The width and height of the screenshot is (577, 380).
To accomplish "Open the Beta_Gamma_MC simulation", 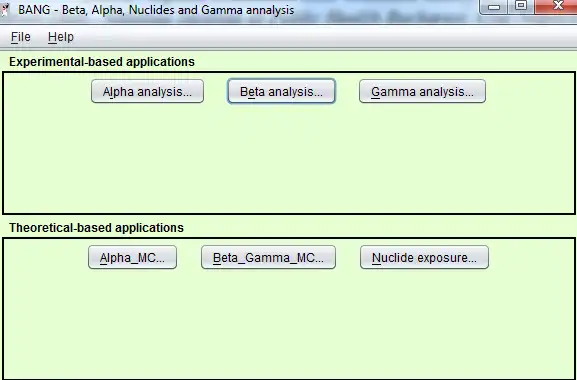I will (268, 257).
